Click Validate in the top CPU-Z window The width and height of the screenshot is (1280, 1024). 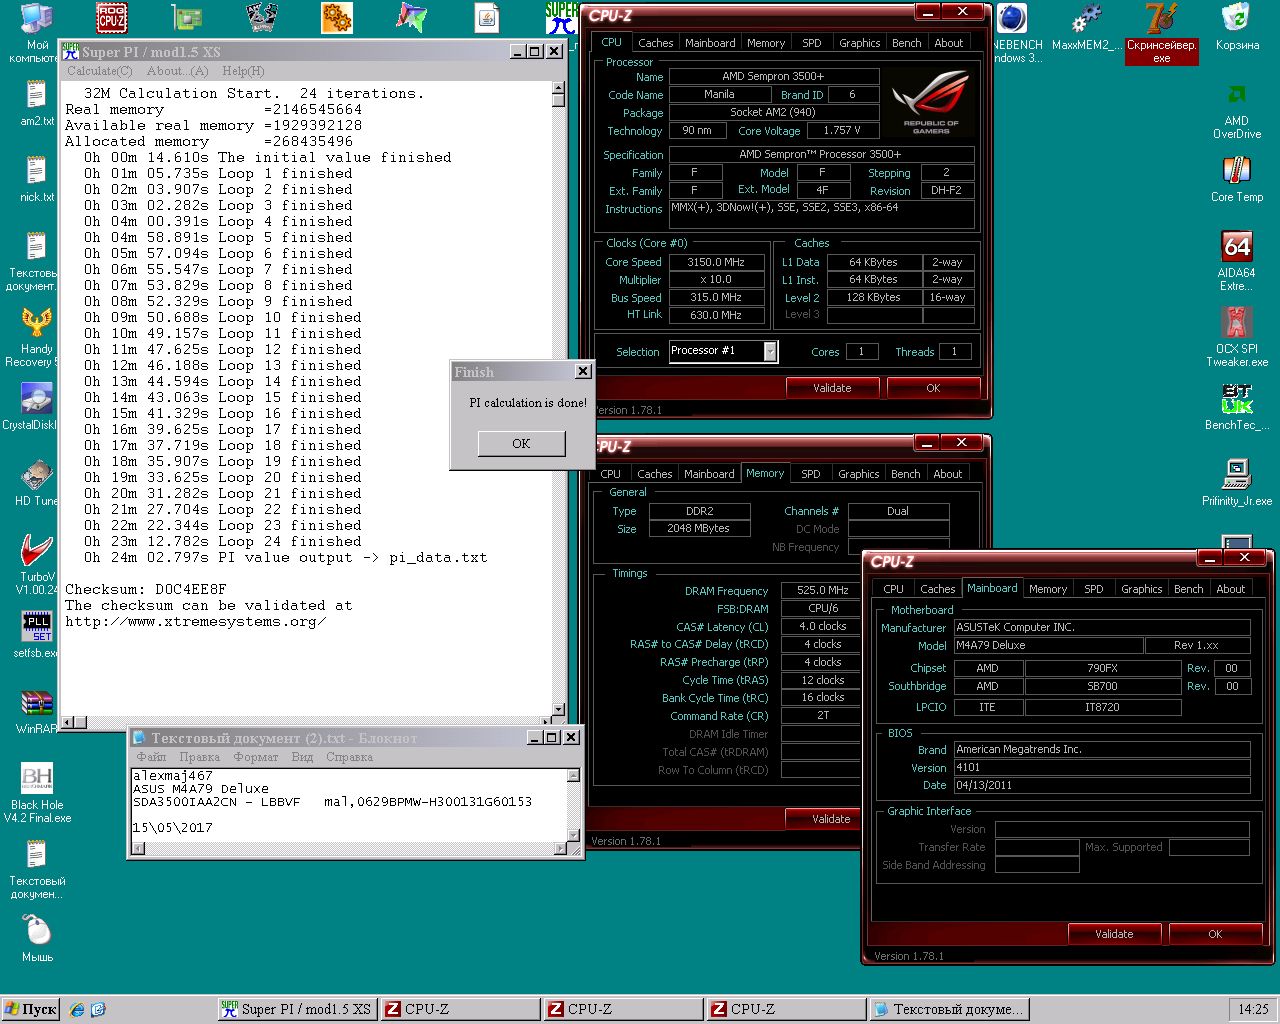pos(832,388)
